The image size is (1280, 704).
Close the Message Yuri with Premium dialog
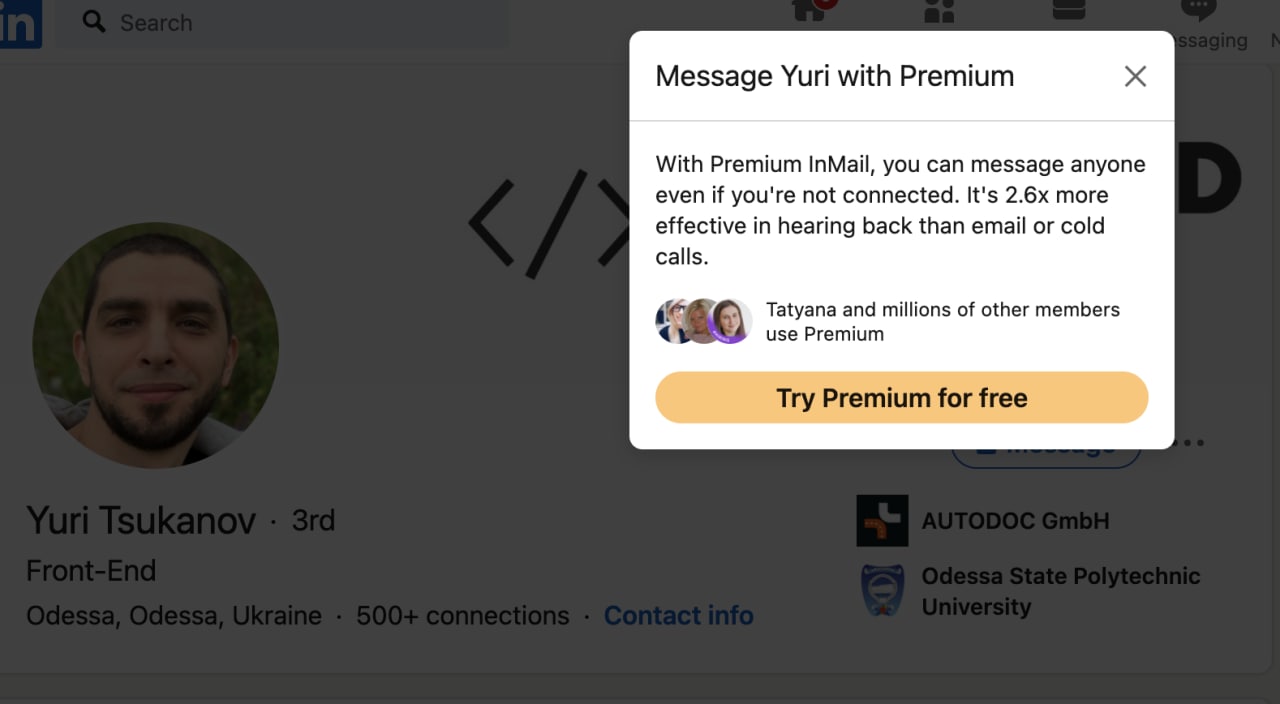pos(1135,76)
